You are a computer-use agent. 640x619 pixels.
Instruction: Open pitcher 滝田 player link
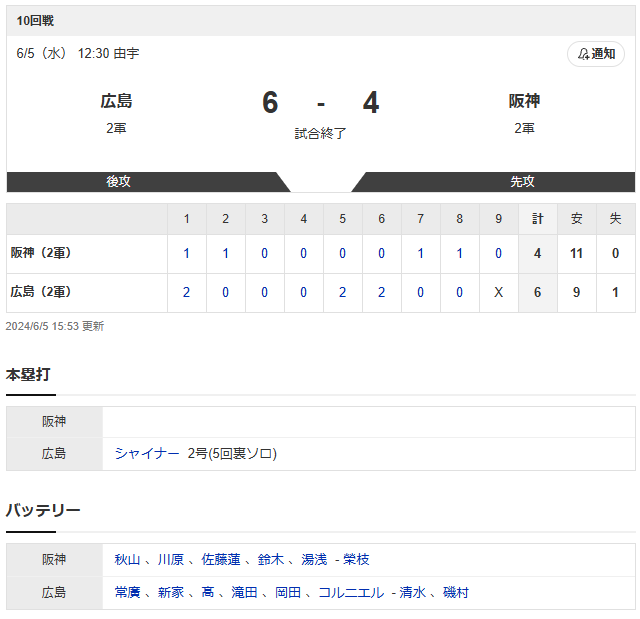point(244,592)
